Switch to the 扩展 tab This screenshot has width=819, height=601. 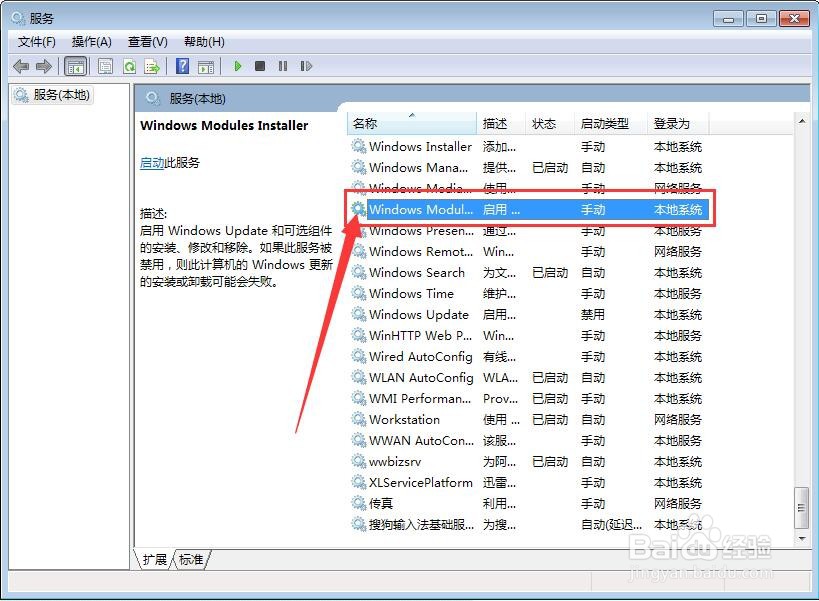155,560
